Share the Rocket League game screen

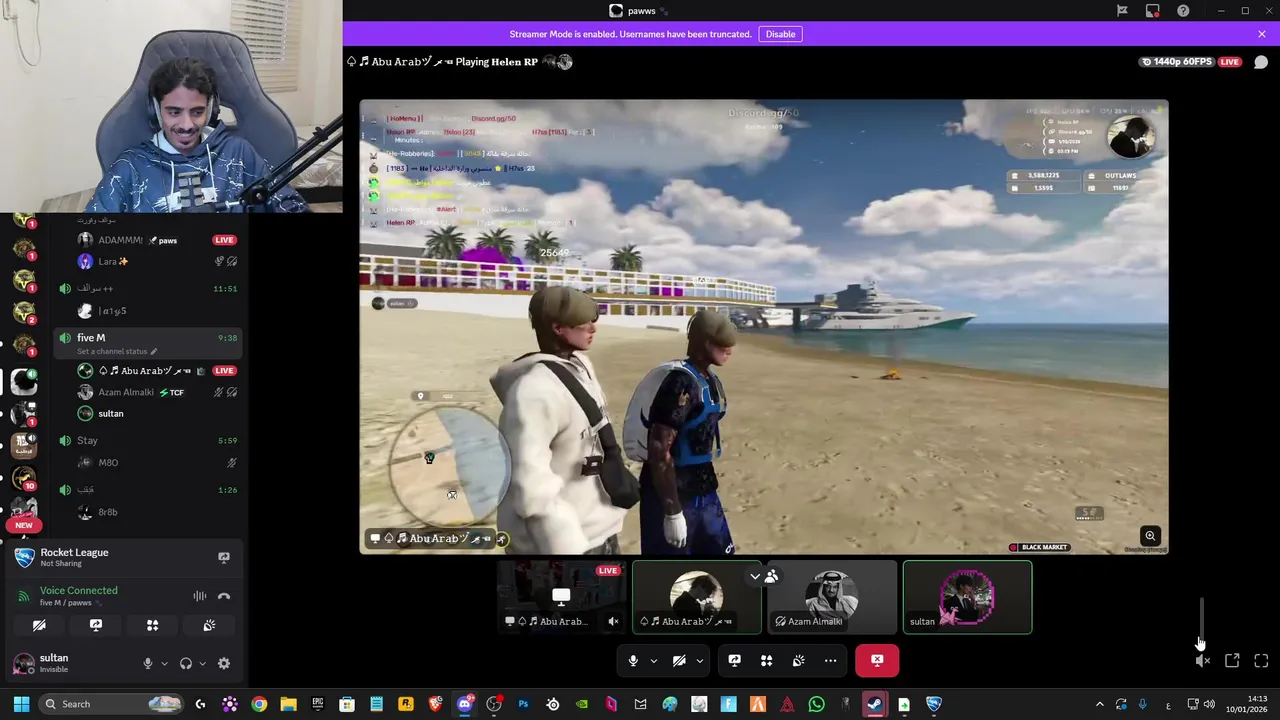point(224,557)
